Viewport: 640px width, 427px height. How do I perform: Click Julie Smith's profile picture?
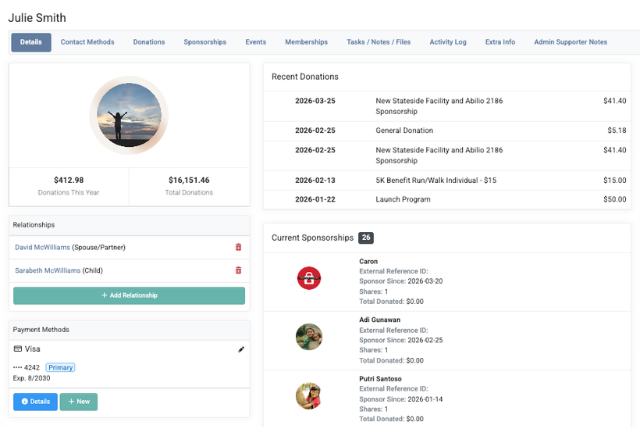(129, 116)
